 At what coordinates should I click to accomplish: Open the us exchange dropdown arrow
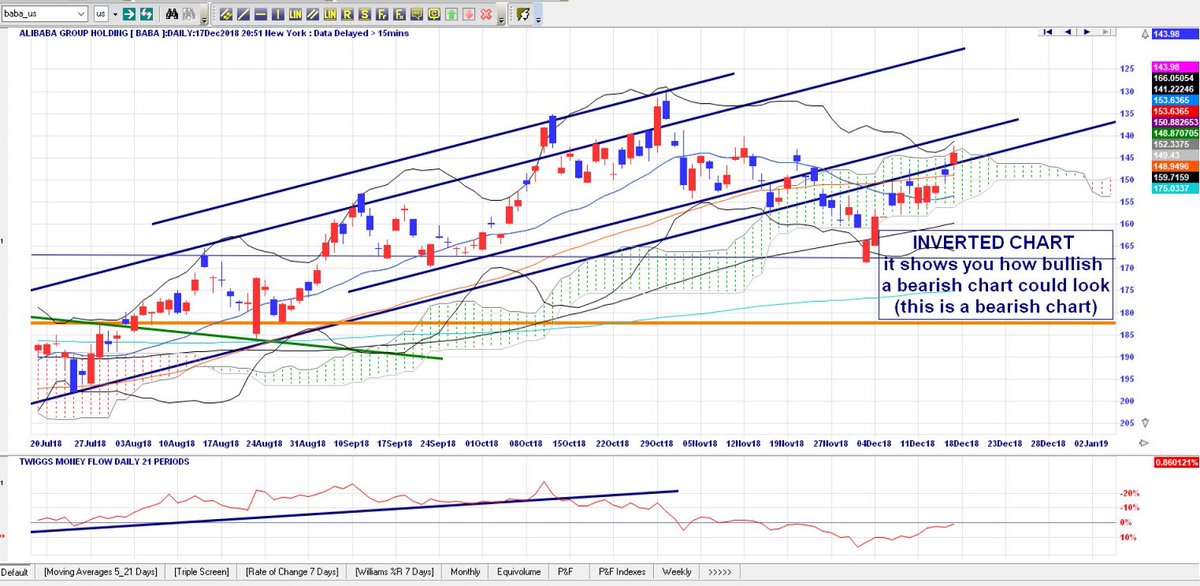pos(113,15)
